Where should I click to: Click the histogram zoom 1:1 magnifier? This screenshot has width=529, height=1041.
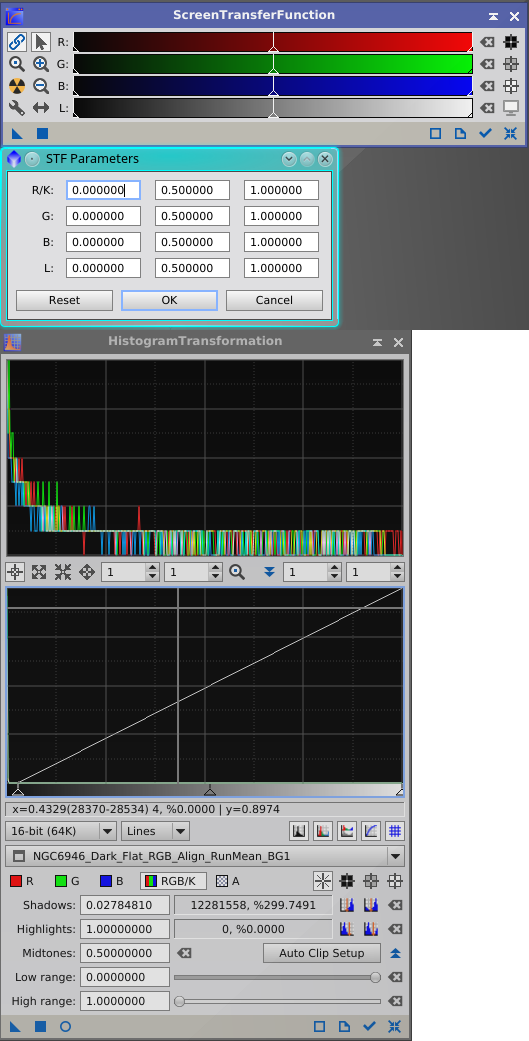point(237,572)
